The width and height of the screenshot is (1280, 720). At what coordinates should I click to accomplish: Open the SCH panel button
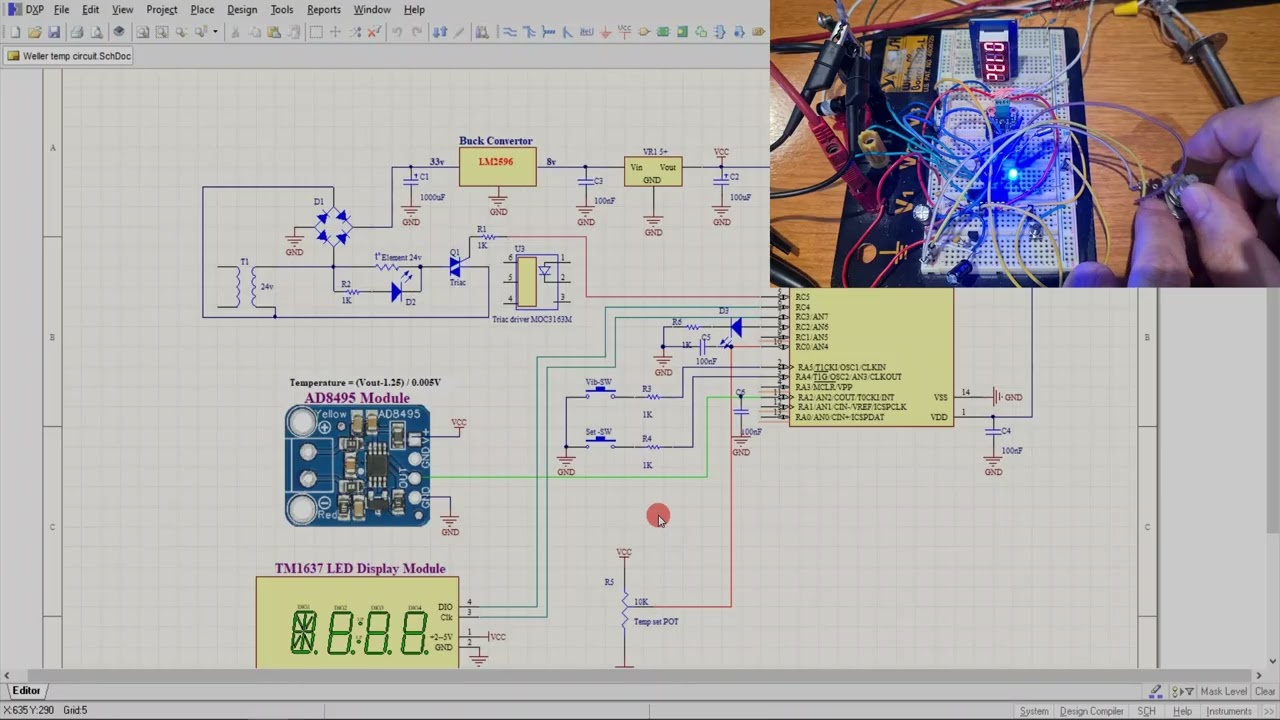(1146, 711)
